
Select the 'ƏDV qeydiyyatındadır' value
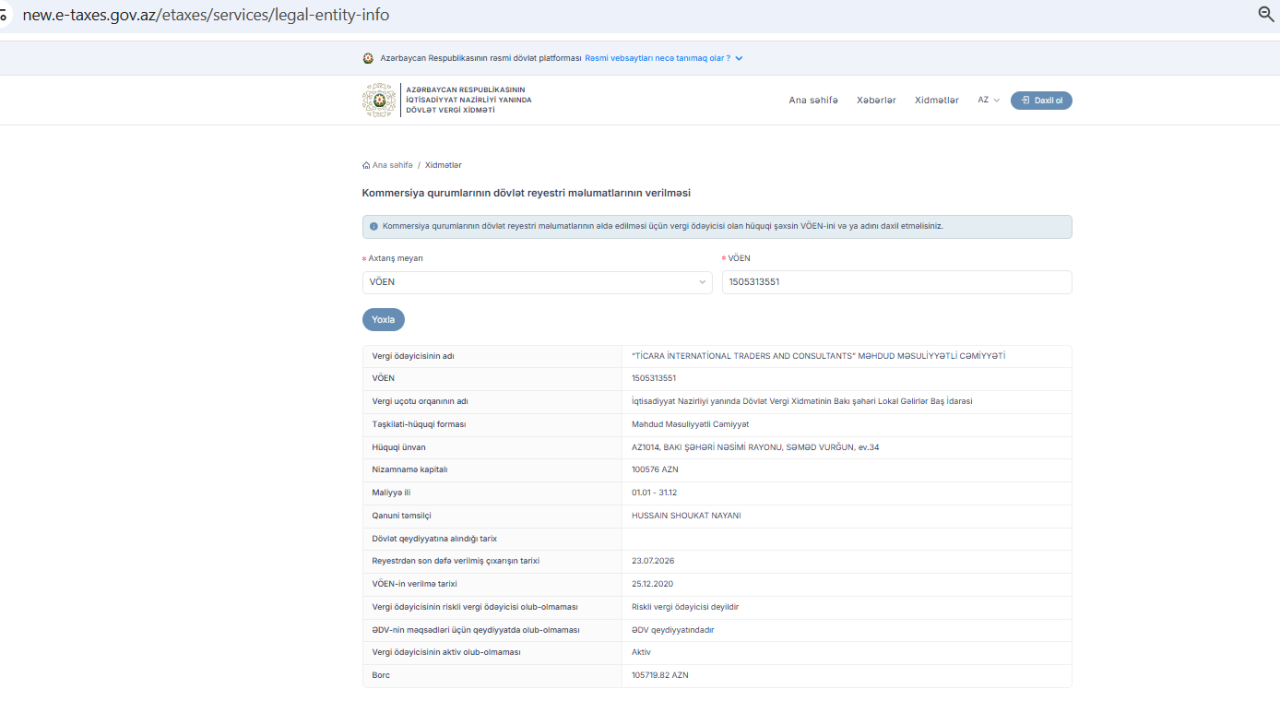tap(673, 630)
